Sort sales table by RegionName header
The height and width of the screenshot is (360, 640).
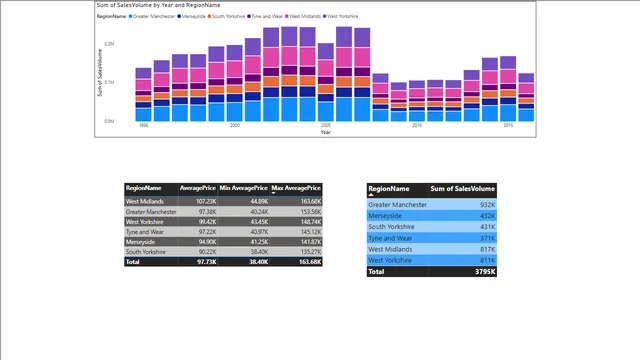(x=389, y=189)
